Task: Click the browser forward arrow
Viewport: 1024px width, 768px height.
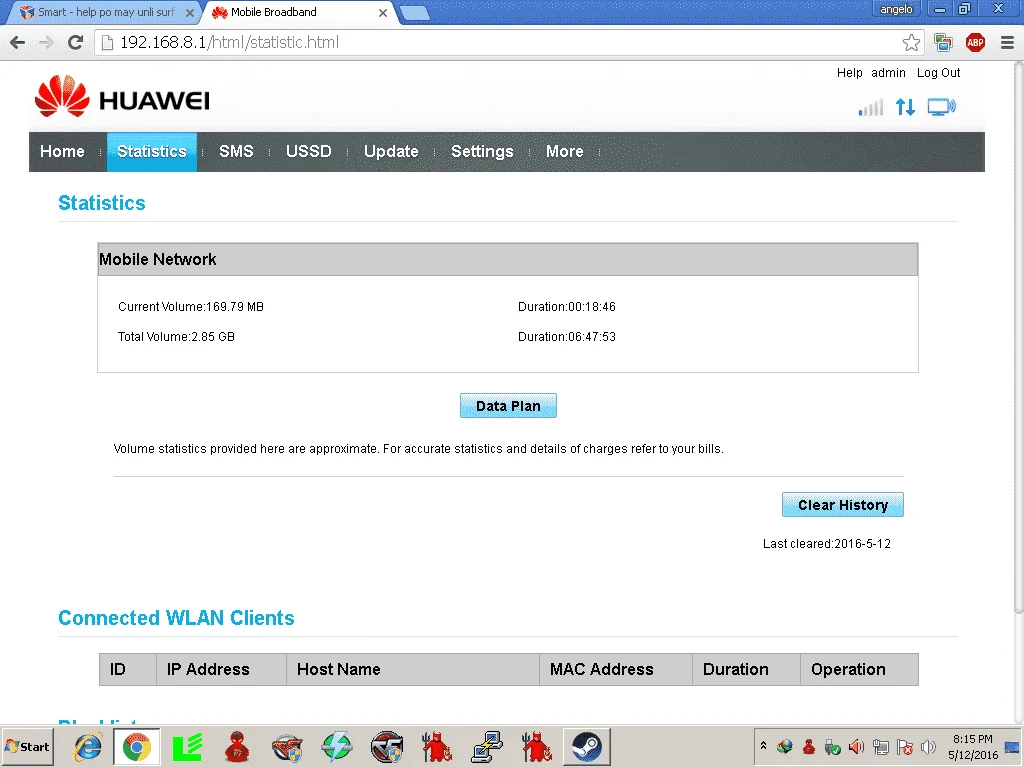Action: tap(46, 42)
